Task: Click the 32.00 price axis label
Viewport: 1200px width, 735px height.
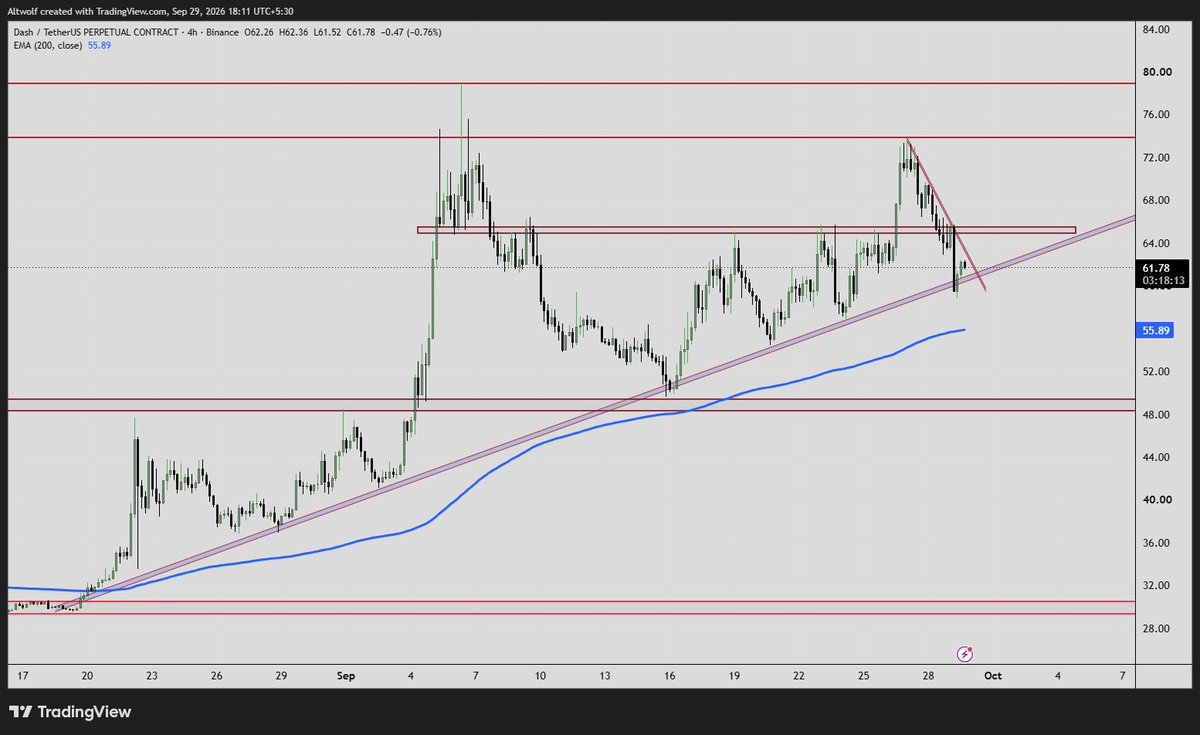Action: click(1157, 585)
